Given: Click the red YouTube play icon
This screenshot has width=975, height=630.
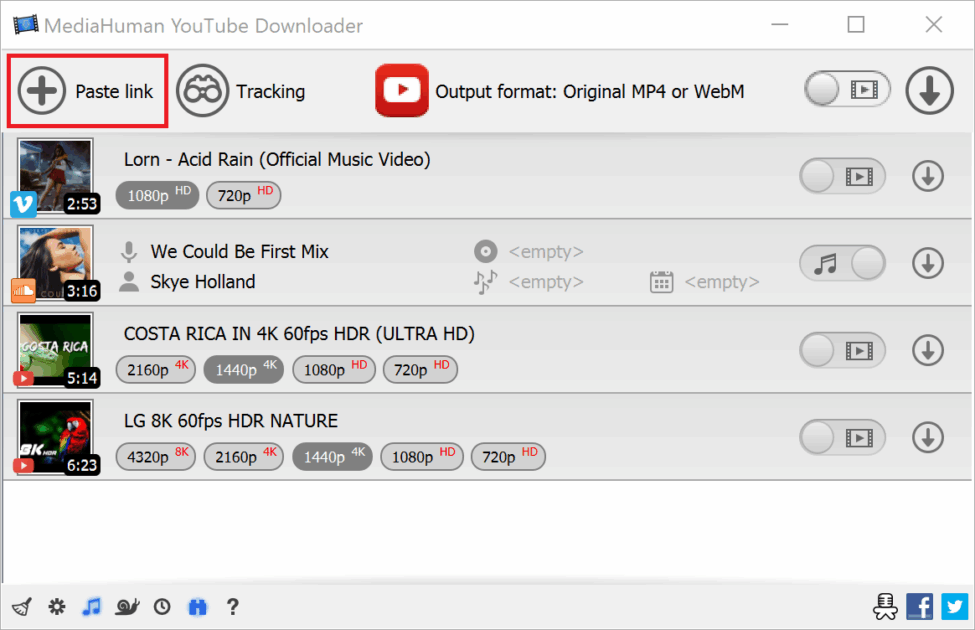Looking at the screenshot, I should point(402,91).
